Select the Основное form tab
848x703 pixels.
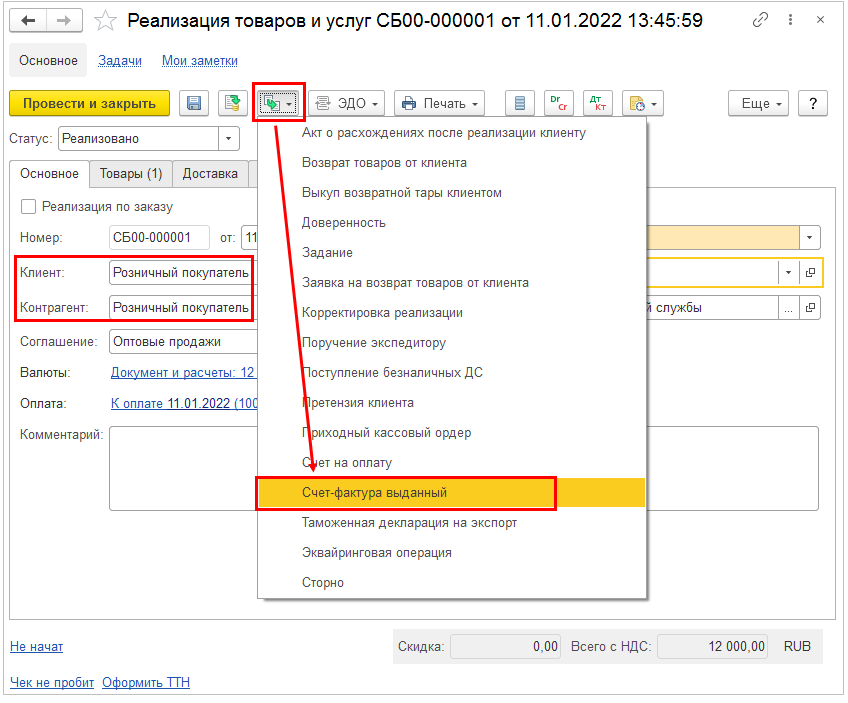pos(49,174)
